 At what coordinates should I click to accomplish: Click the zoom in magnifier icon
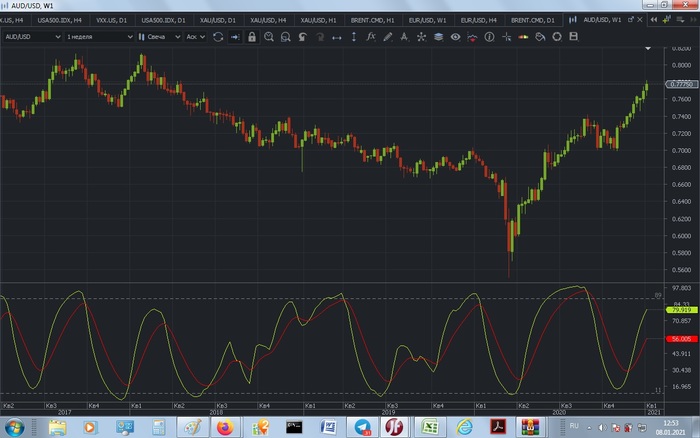pos(269,37)
